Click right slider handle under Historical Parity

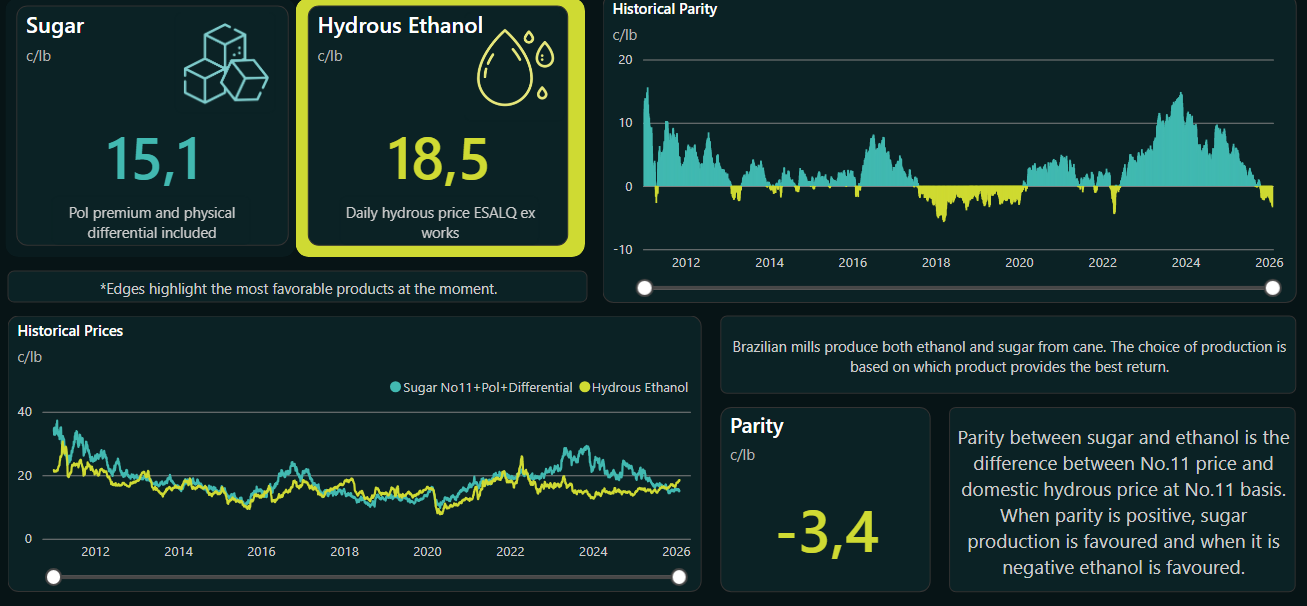(1273, 288)
